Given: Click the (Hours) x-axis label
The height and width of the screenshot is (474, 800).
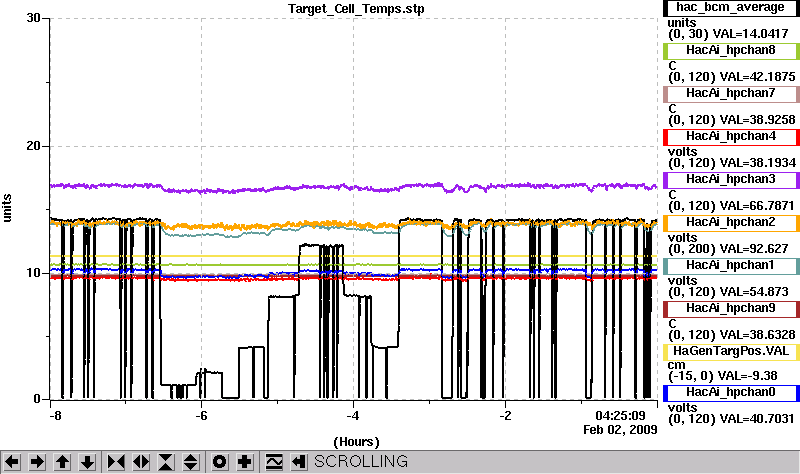Looking at the screenshot, I should coord(357,442).
